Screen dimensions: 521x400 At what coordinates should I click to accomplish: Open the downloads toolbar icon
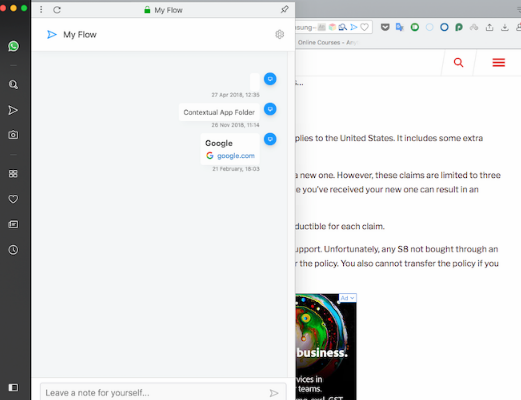(x=505, y=27)
